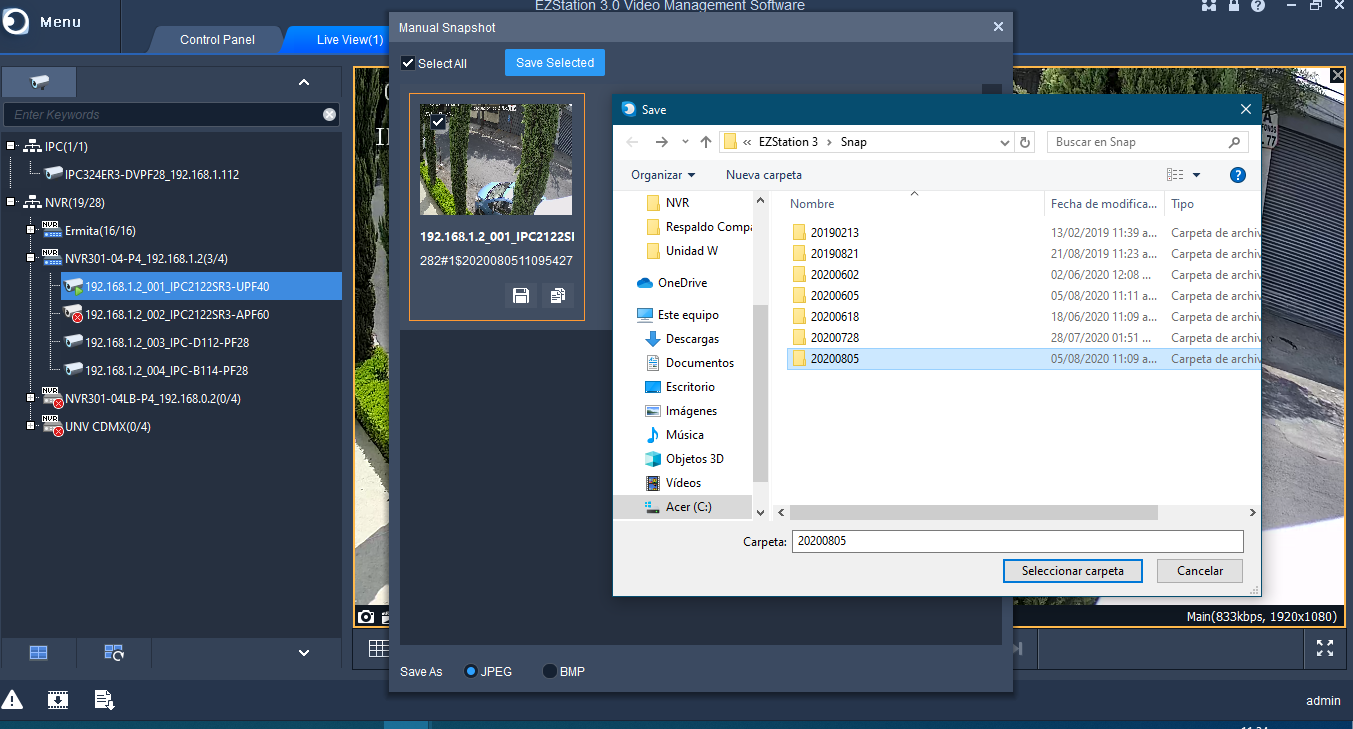
Task: Click the search magnifier in Buscar en Snap
Action: (1234, 142)
